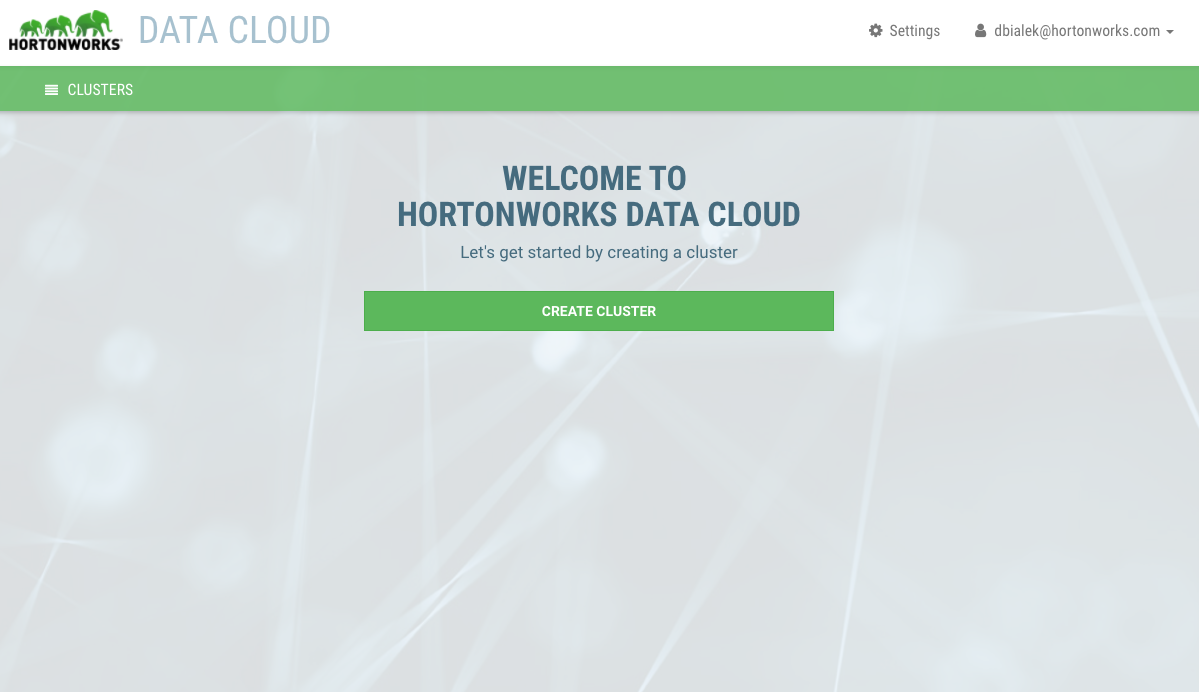Click the CREATE CLUSTER button
This screenshot has height=692, width=1199.
[599, 311]
